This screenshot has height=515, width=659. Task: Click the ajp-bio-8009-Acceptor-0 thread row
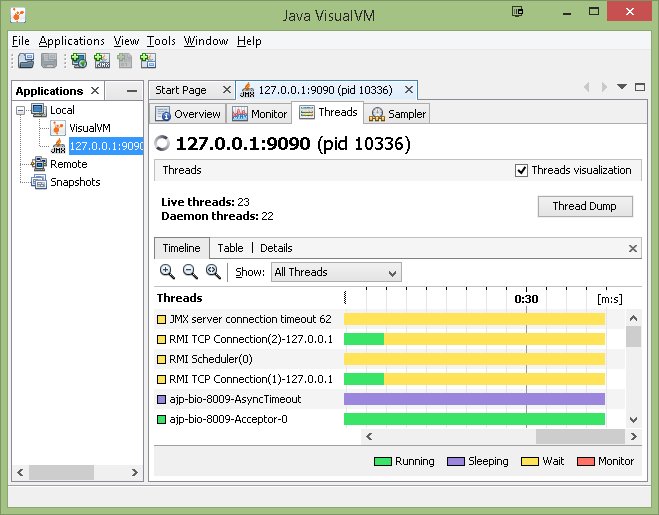point(389,419)
